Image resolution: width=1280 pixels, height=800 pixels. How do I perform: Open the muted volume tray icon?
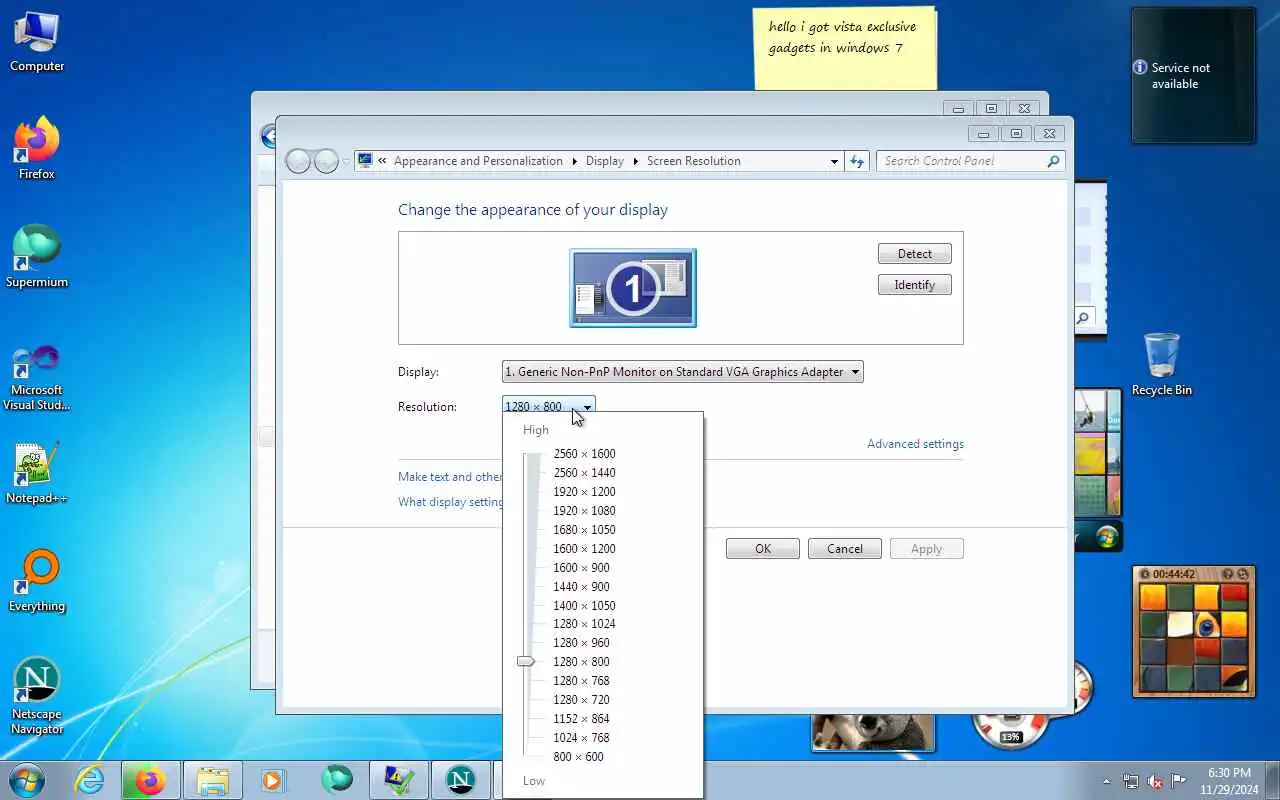[1155, 781]
